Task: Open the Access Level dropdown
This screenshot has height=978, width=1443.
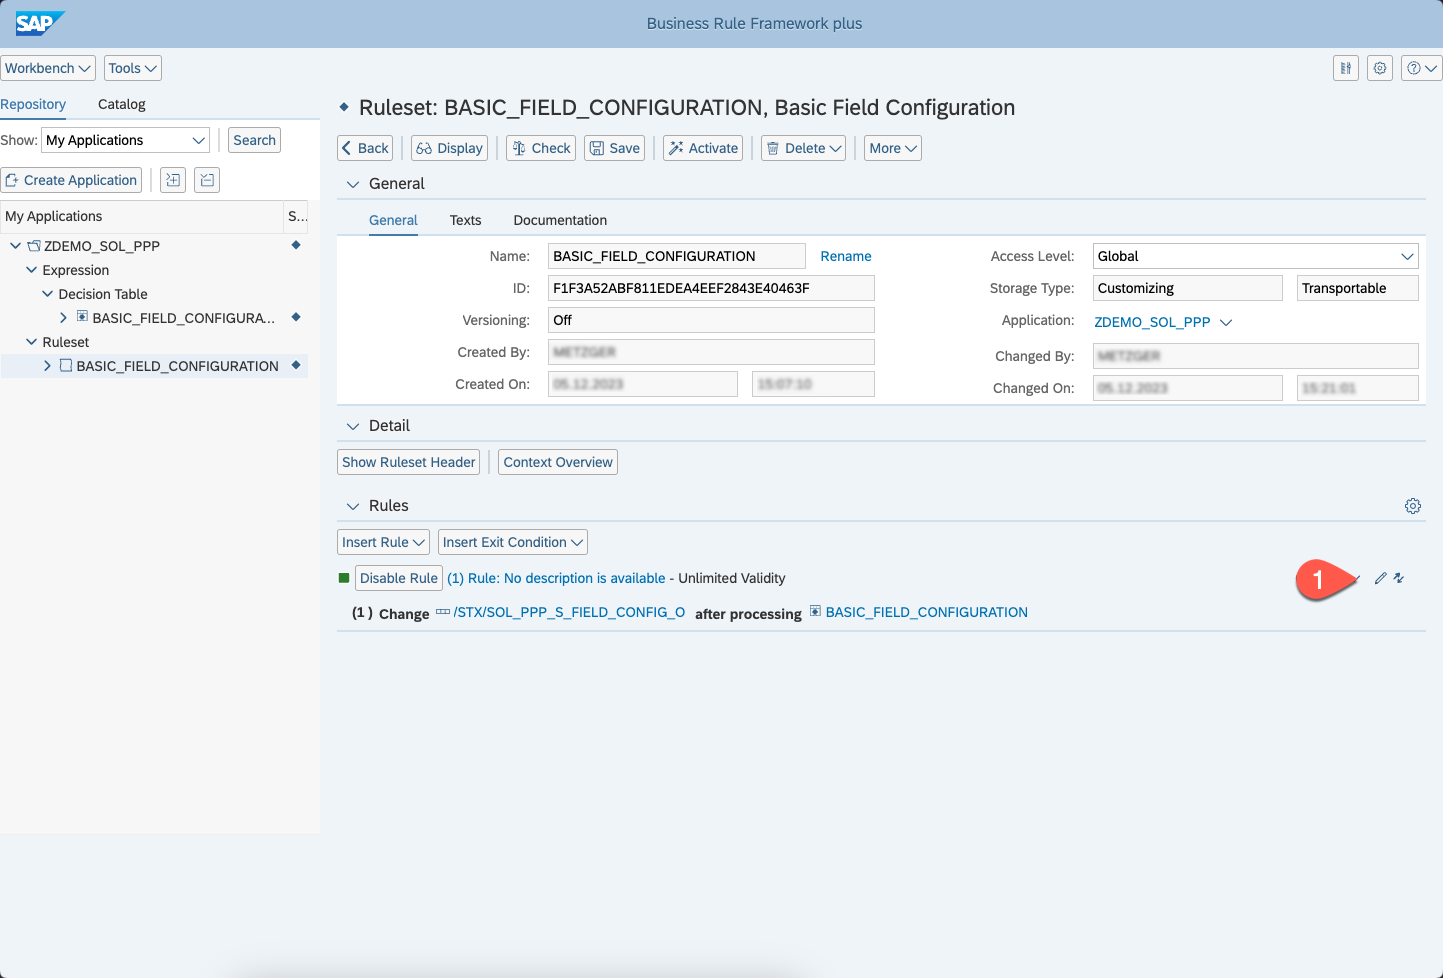Action: tap(1255, 256)
